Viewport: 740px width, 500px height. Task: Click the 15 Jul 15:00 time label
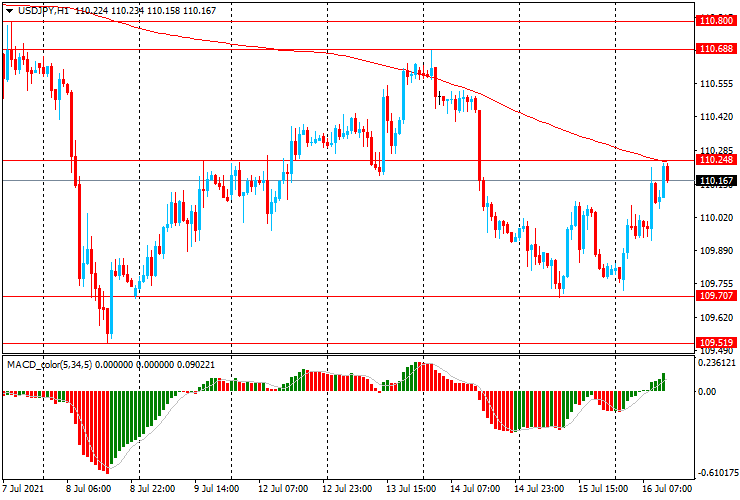coord(603,488)
